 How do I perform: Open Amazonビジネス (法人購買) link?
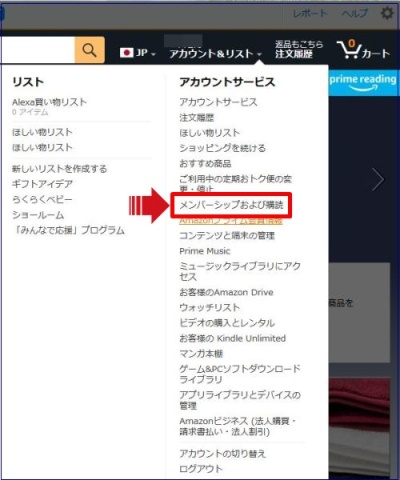(238, 426)
